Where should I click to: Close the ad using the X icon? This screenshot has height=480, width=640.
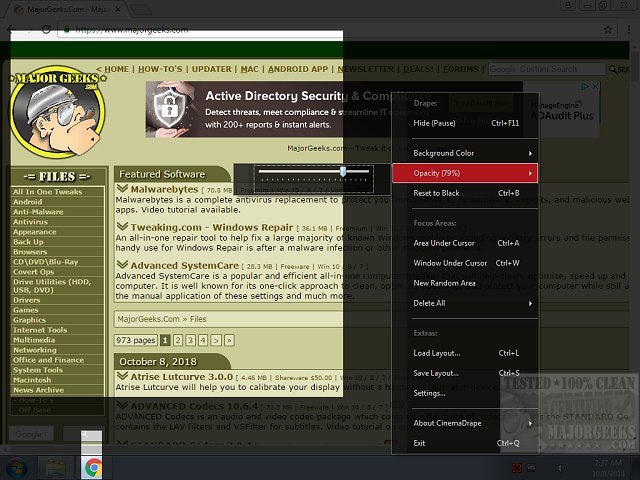coord(596,87)
